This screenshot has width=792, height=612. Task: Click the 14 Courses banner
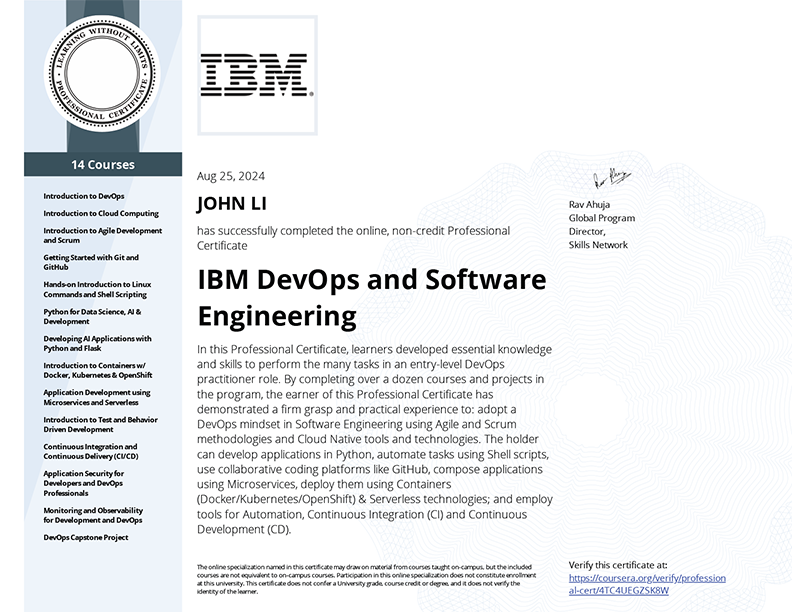[x=103, y=165]
